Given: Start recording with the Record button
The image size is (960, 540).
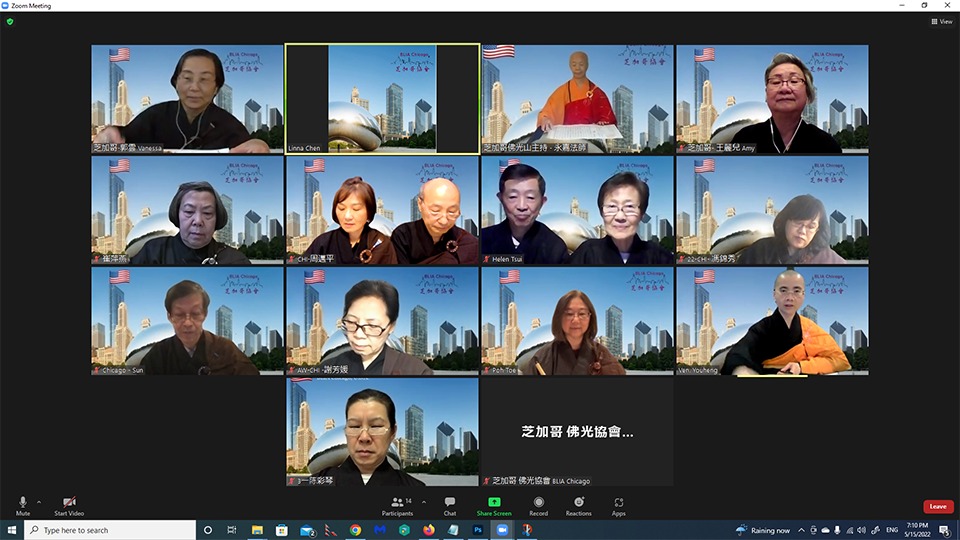Looking at the screenshot, I should coord(538,504).
